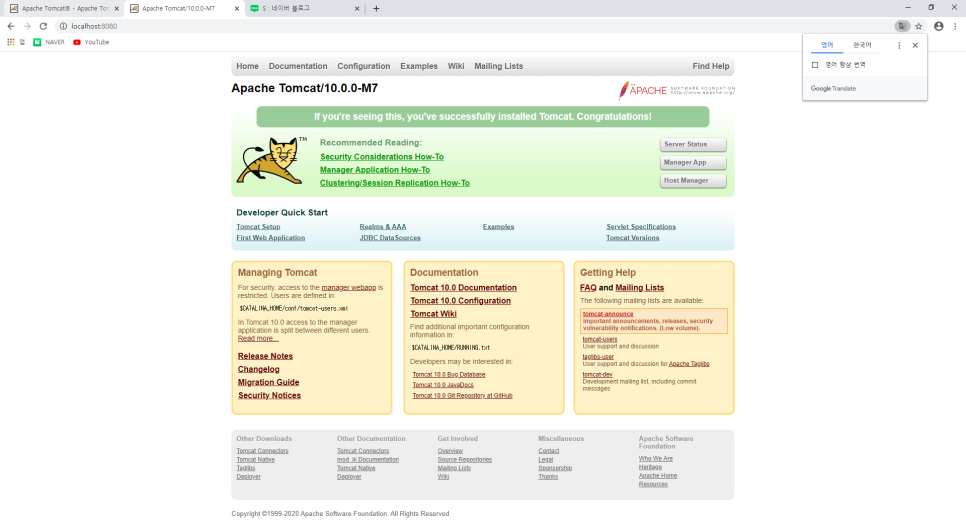Click the site info icon in address bar
The image size is (966, 523).
coord(63,26)
